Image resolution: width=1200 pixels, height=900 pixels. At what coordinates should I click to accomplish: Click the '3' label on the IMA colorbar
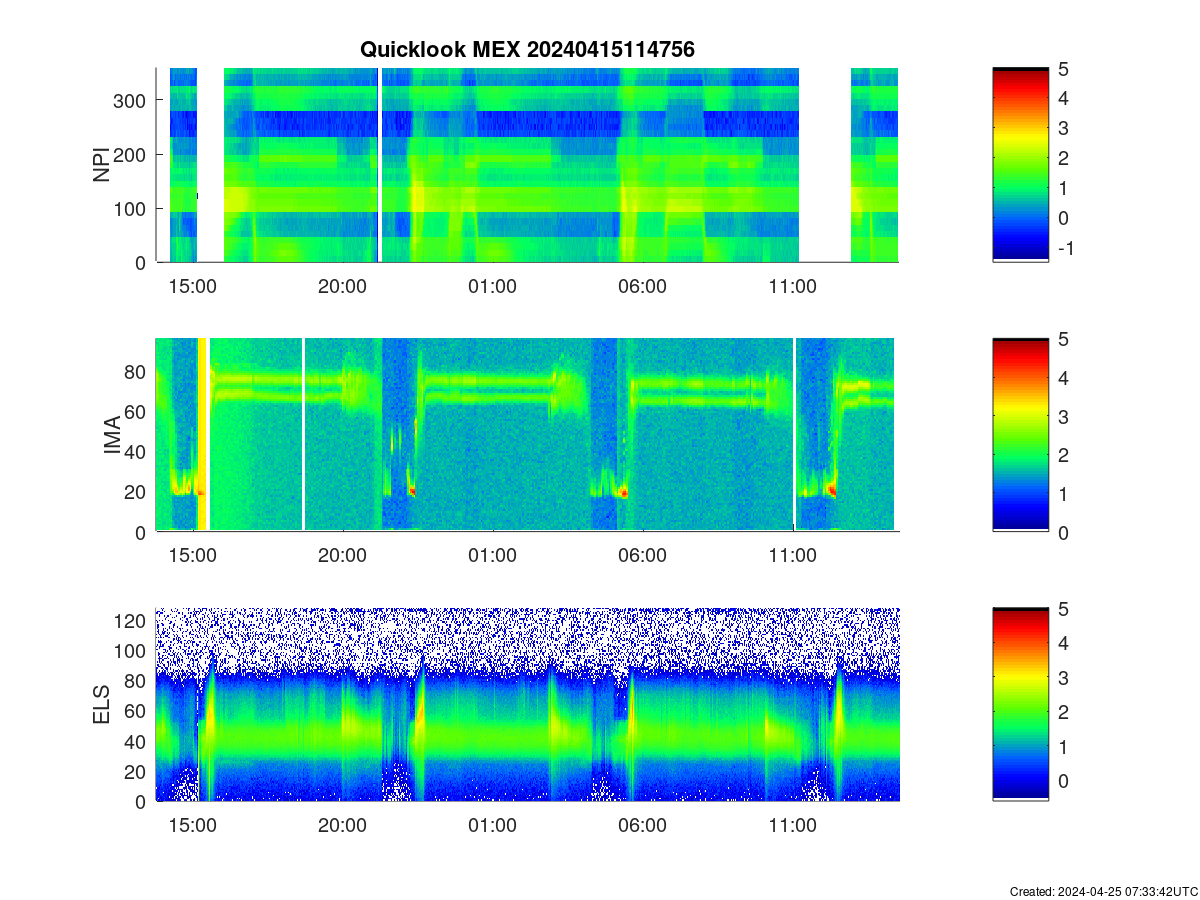pyautogui.click(x=1062, y=416)
